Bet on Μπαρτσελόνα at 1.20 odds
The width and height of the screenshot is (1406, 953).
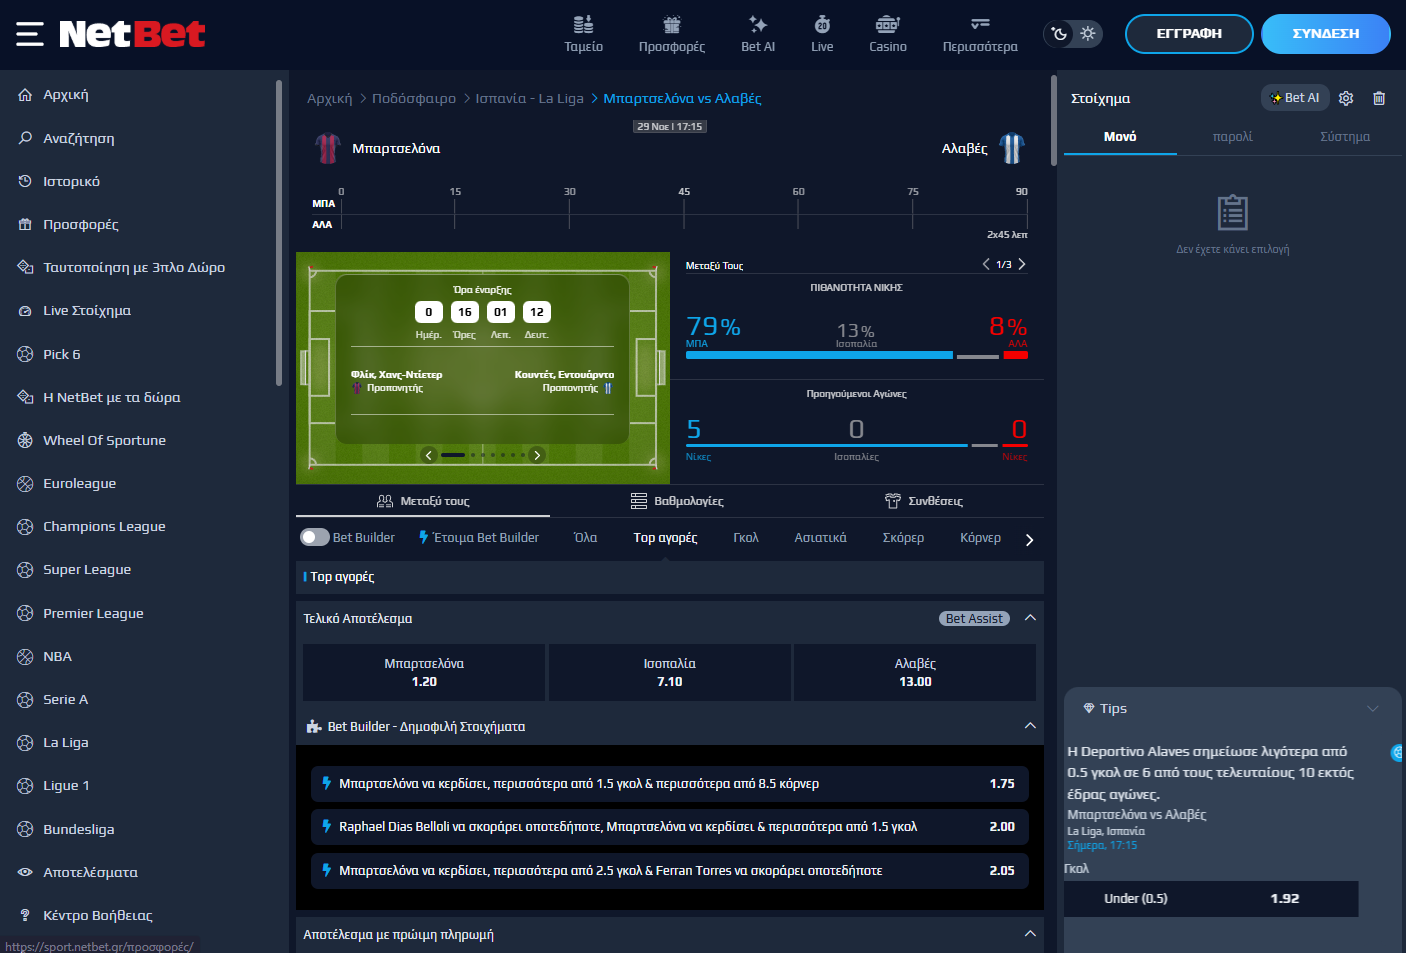(x=424, y=672)
